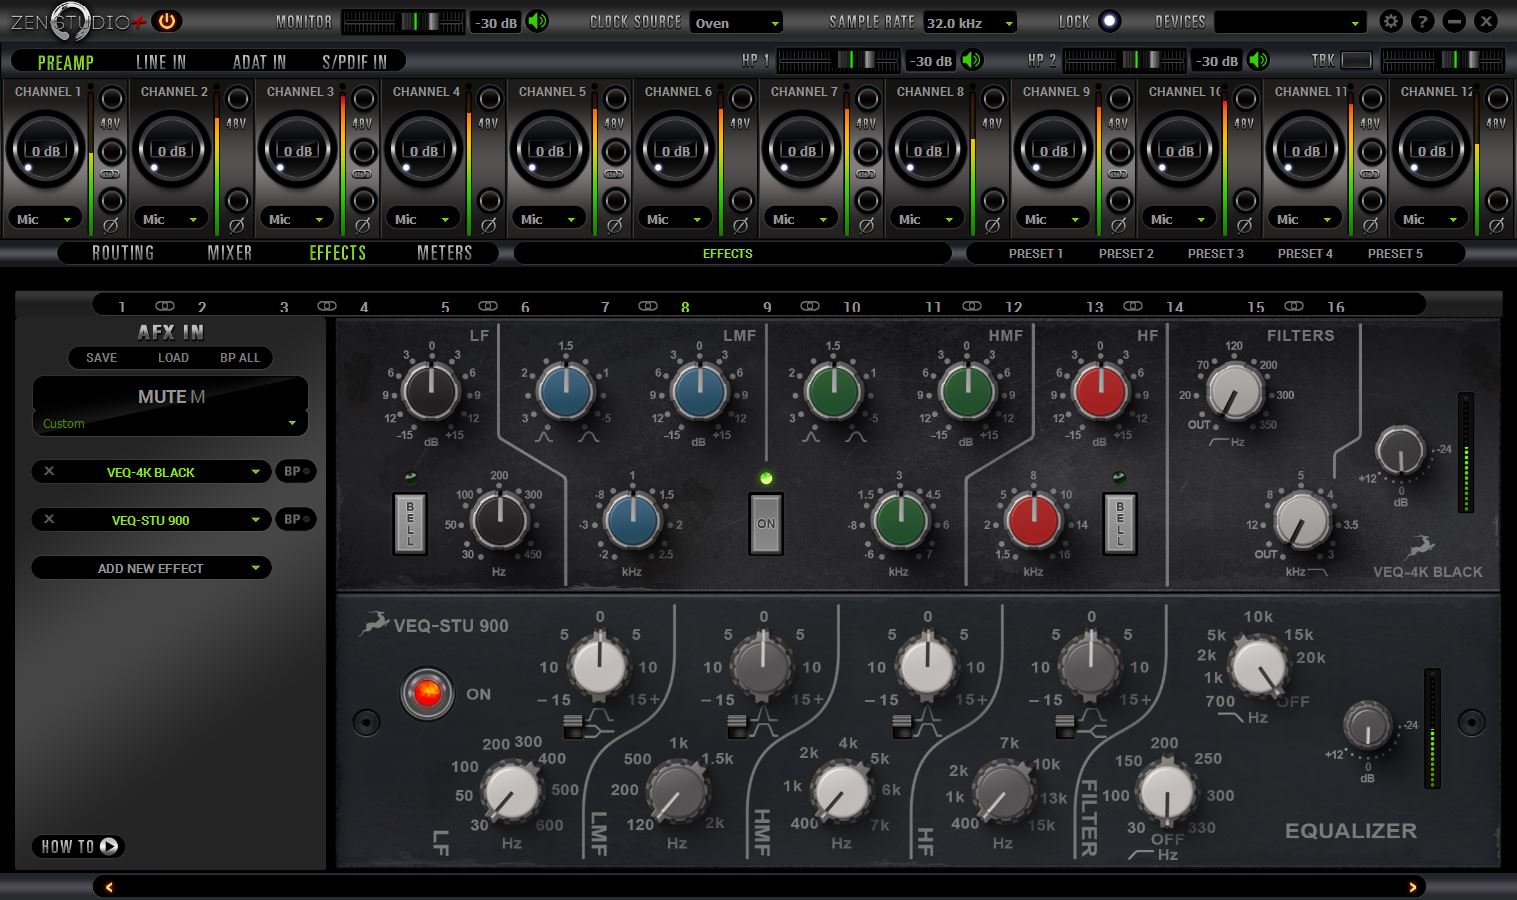This screenshot has height=900, width=1517.
Task: Toggle the TBK talkback button
Action: tap(1356, 61)
